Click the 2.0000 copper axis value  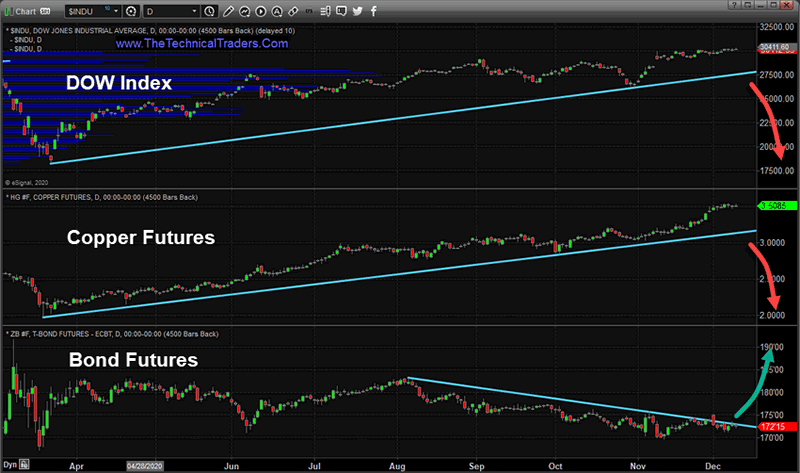772,315
